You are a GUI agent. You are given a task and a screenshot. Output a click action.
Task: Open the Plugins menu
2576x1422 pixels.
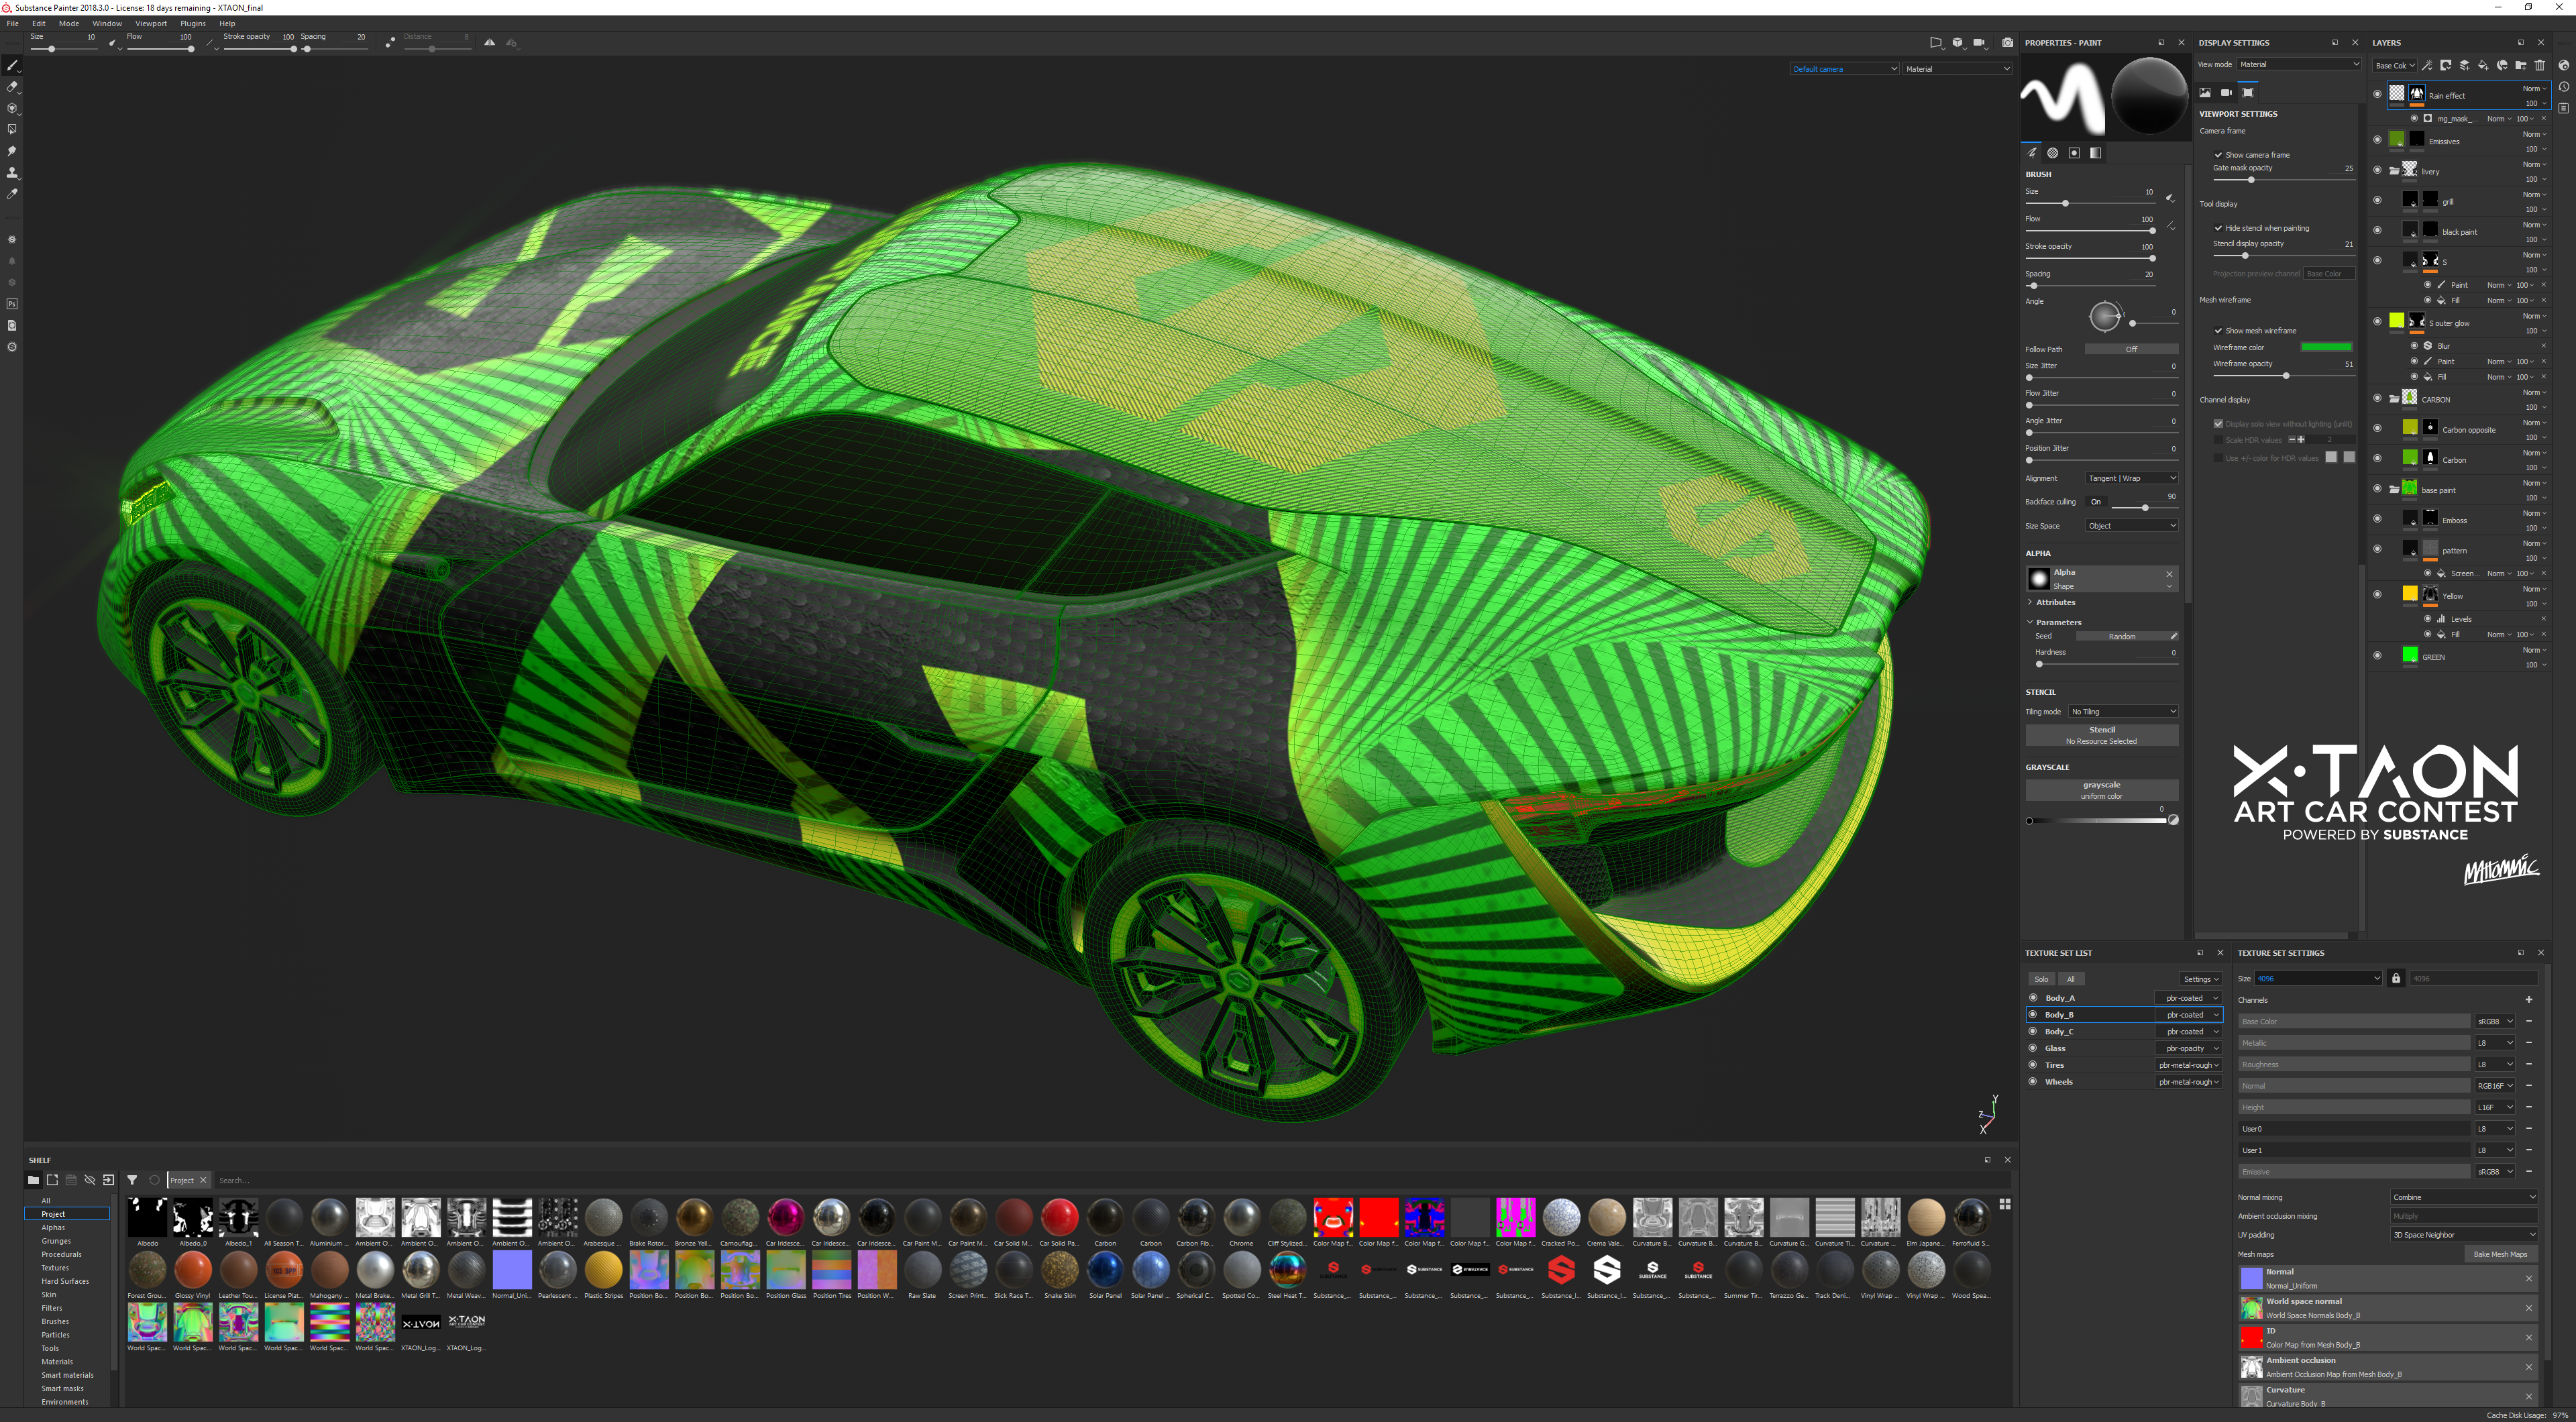click(193, 23)
